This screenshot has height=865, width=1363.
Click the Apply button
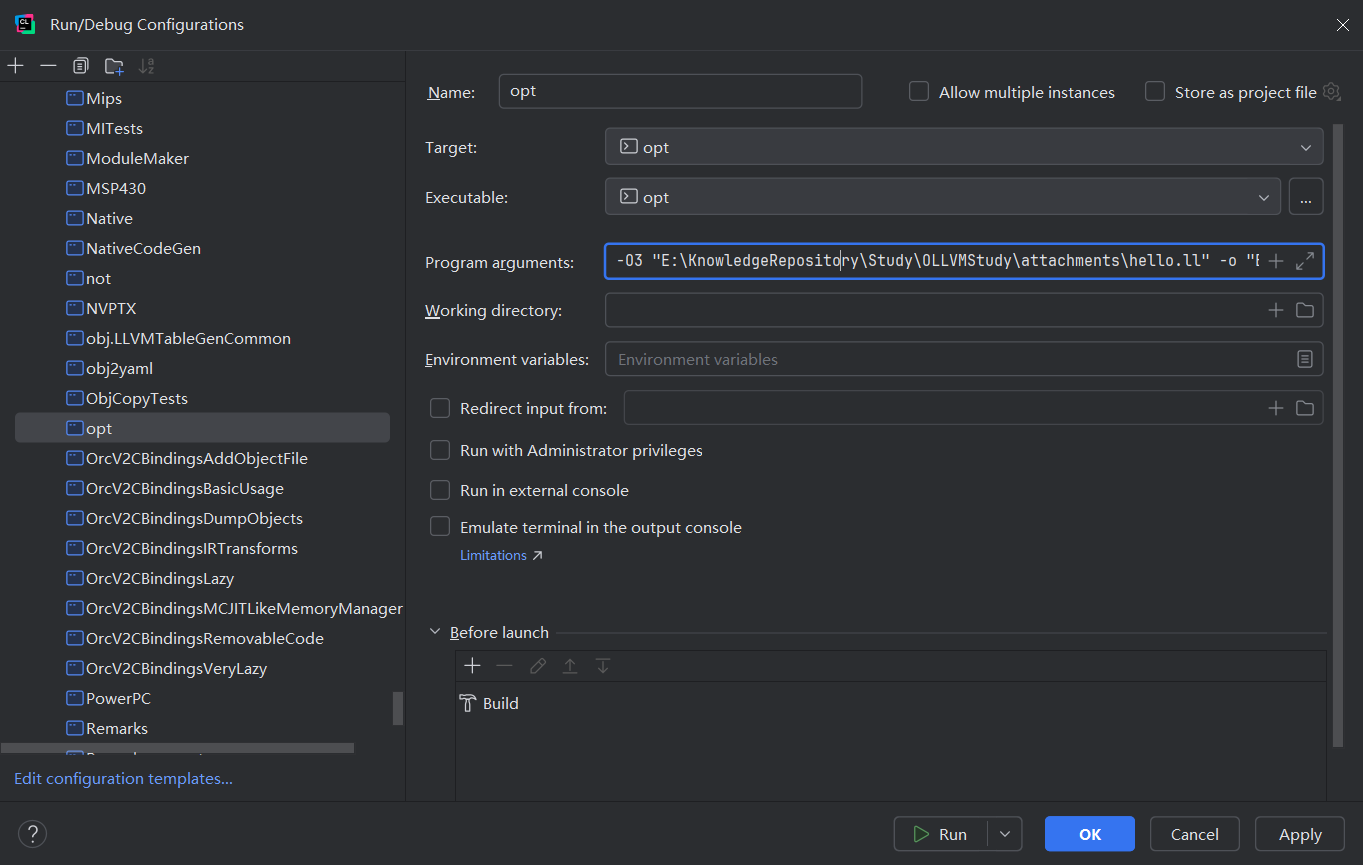click(1300, 834)
